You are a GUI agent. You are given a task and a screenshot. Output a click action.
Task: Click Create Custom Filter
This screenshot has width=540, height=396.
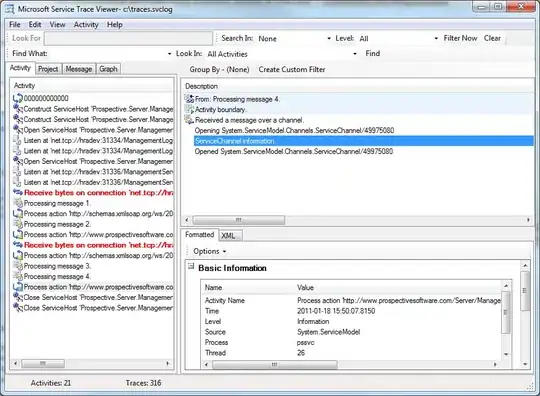click(x=292, y=70)
